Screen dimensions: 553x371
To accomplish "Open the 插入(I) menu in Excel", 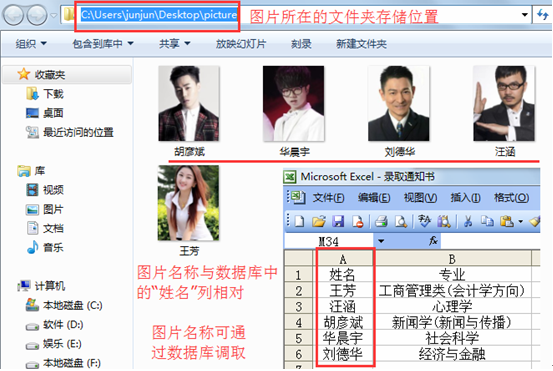I will click(x=465, y=198).
